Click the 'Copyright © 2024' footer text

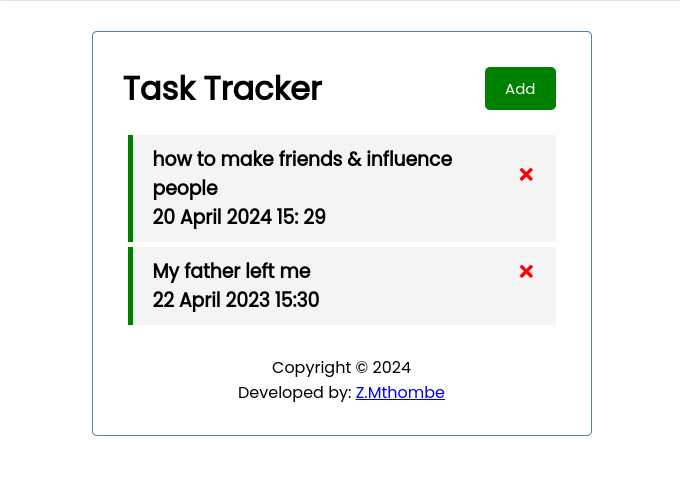pyautogui.click(x=341, y=368)
